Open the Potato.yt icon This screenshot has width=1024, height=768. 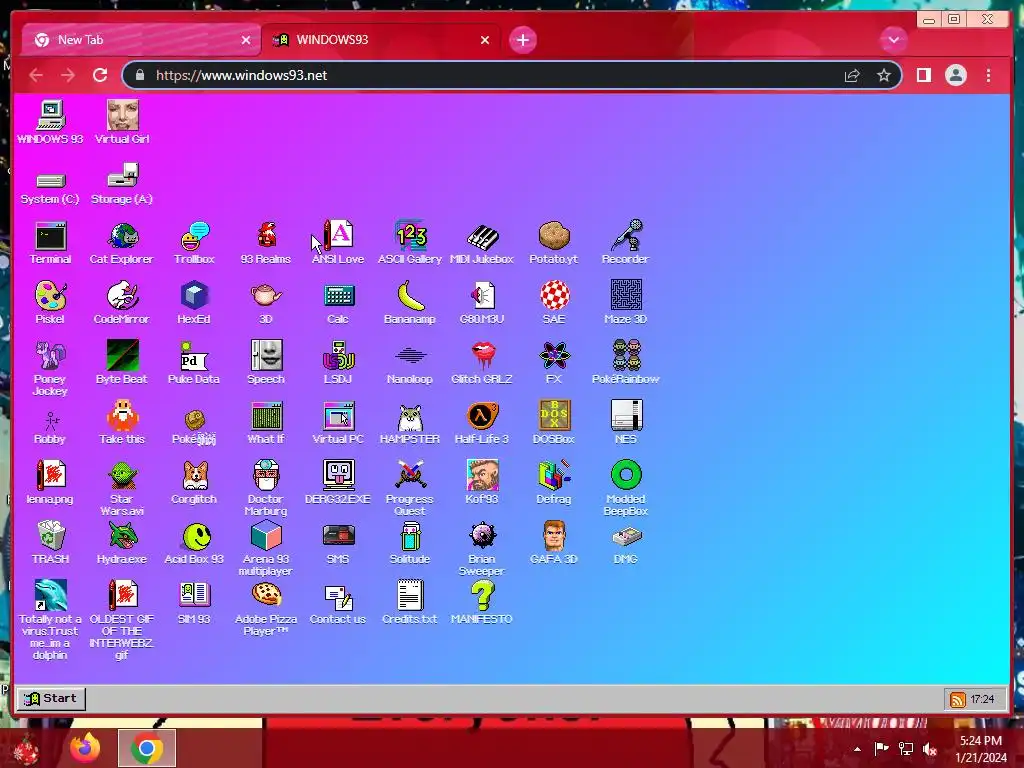pyautogui.click(x=554, y=242)
